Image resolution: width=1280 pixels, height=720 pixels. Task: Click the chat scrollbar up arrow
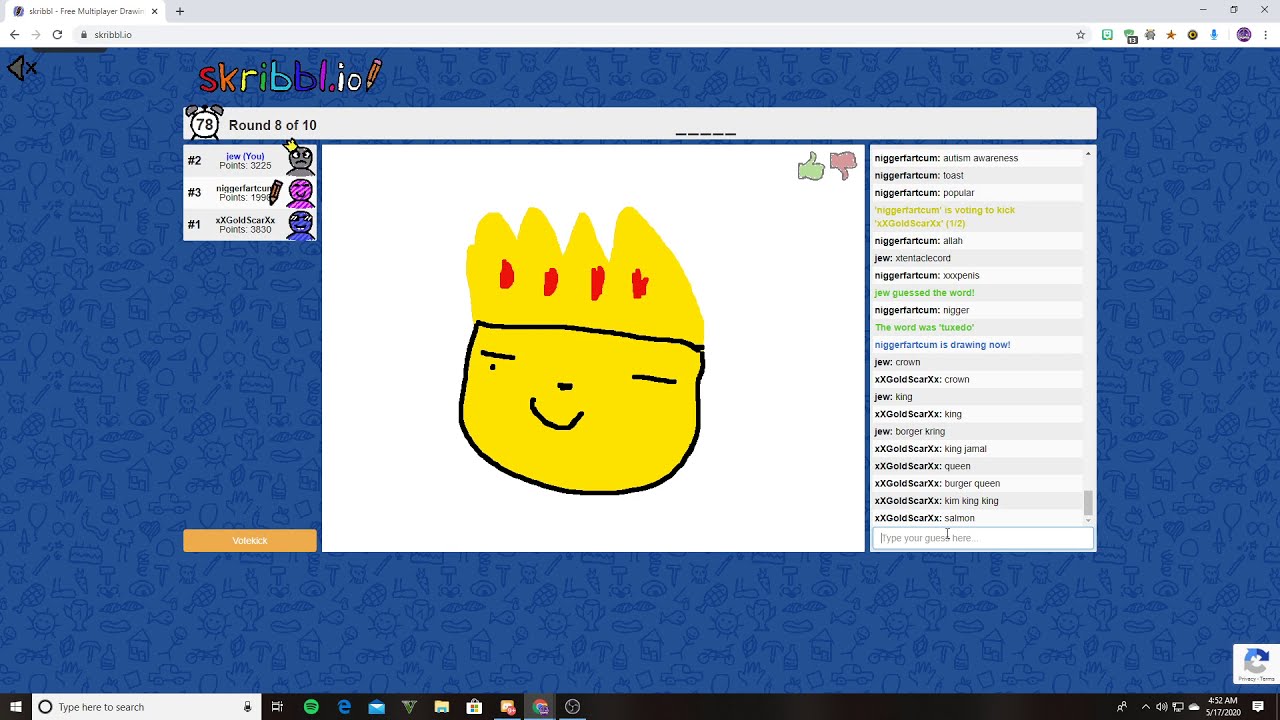pos(1088,154)
